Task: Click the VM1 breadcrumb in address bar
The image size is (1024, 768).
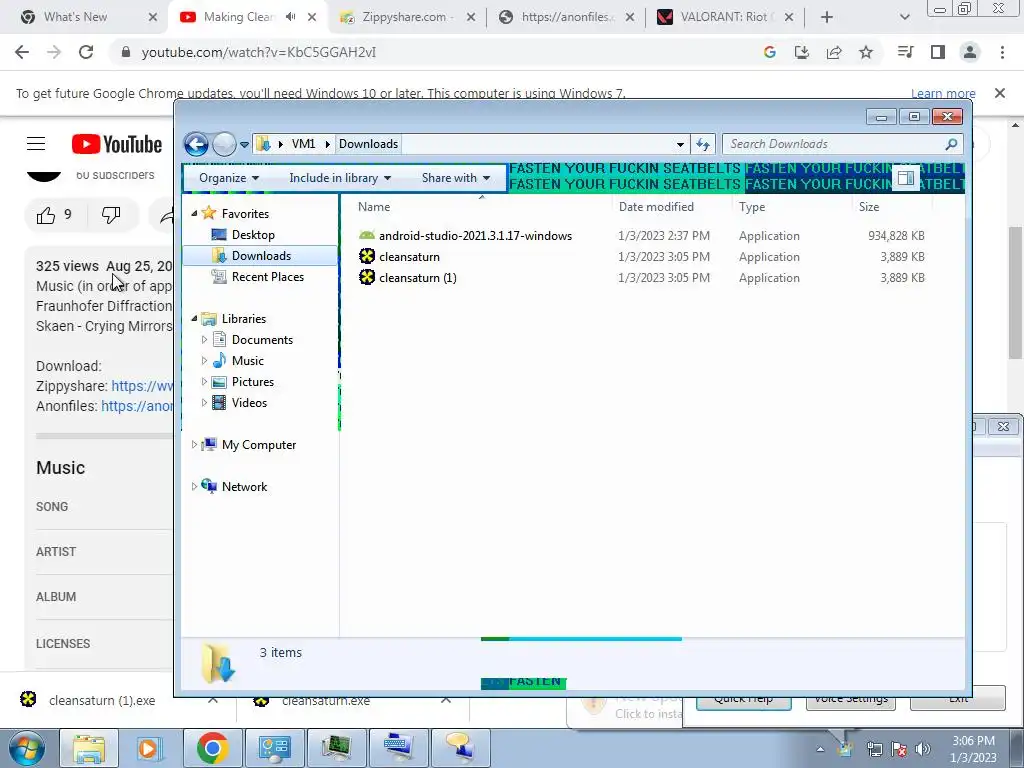Action: pyautogui.click(x=303, y=144)
